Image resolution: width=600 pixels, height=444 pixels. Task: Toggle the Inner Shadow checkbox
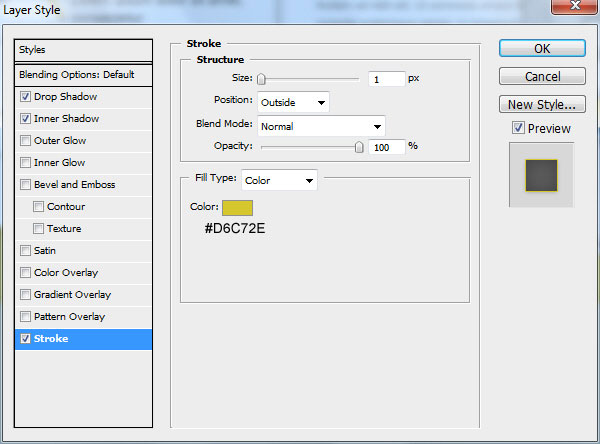click(x=25, y=119)
